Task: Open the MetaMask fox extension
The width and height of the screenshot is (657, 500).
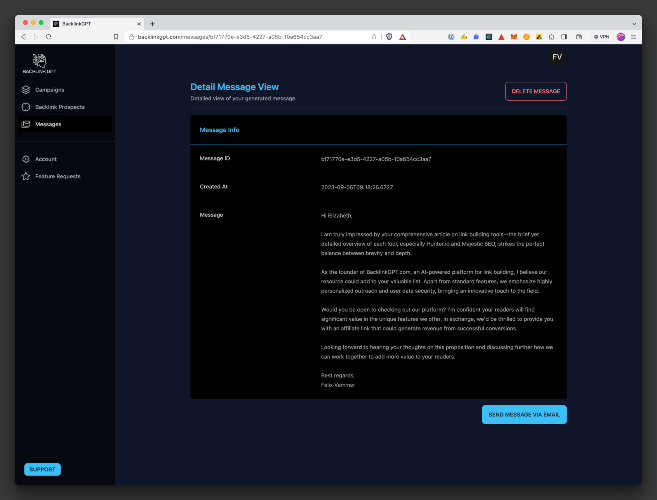Action: coord(514,37)
